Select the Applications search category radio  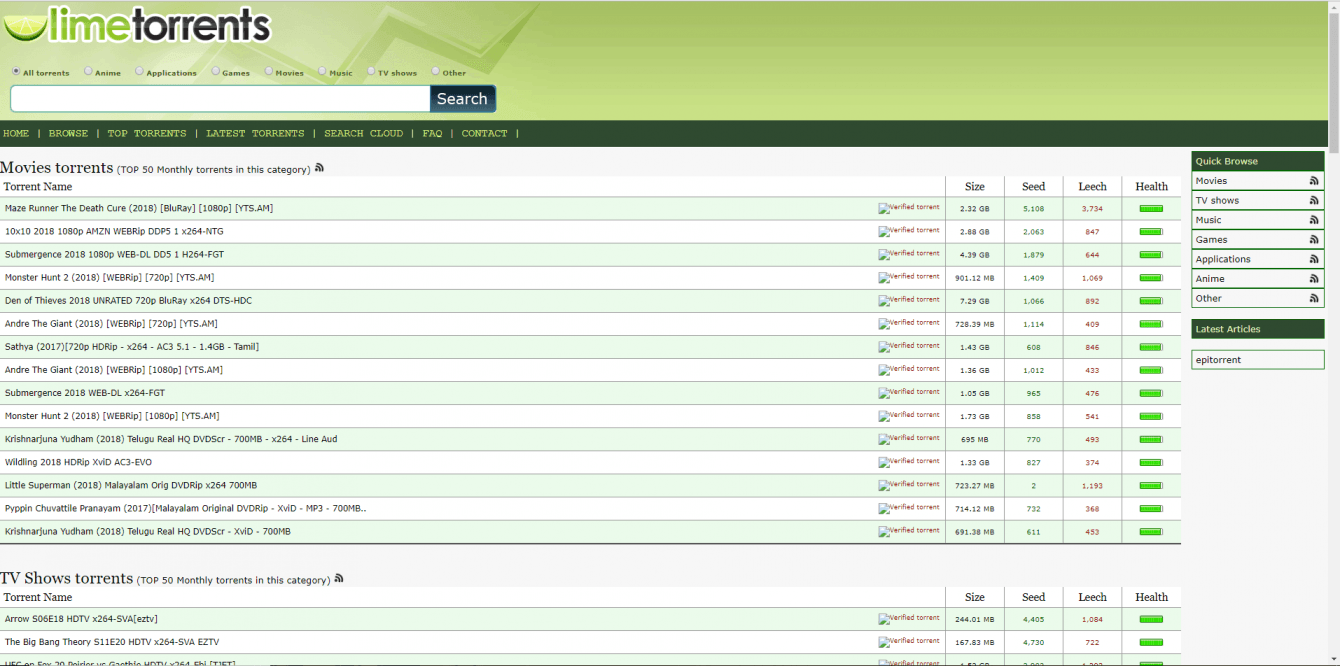click(139, 72)
